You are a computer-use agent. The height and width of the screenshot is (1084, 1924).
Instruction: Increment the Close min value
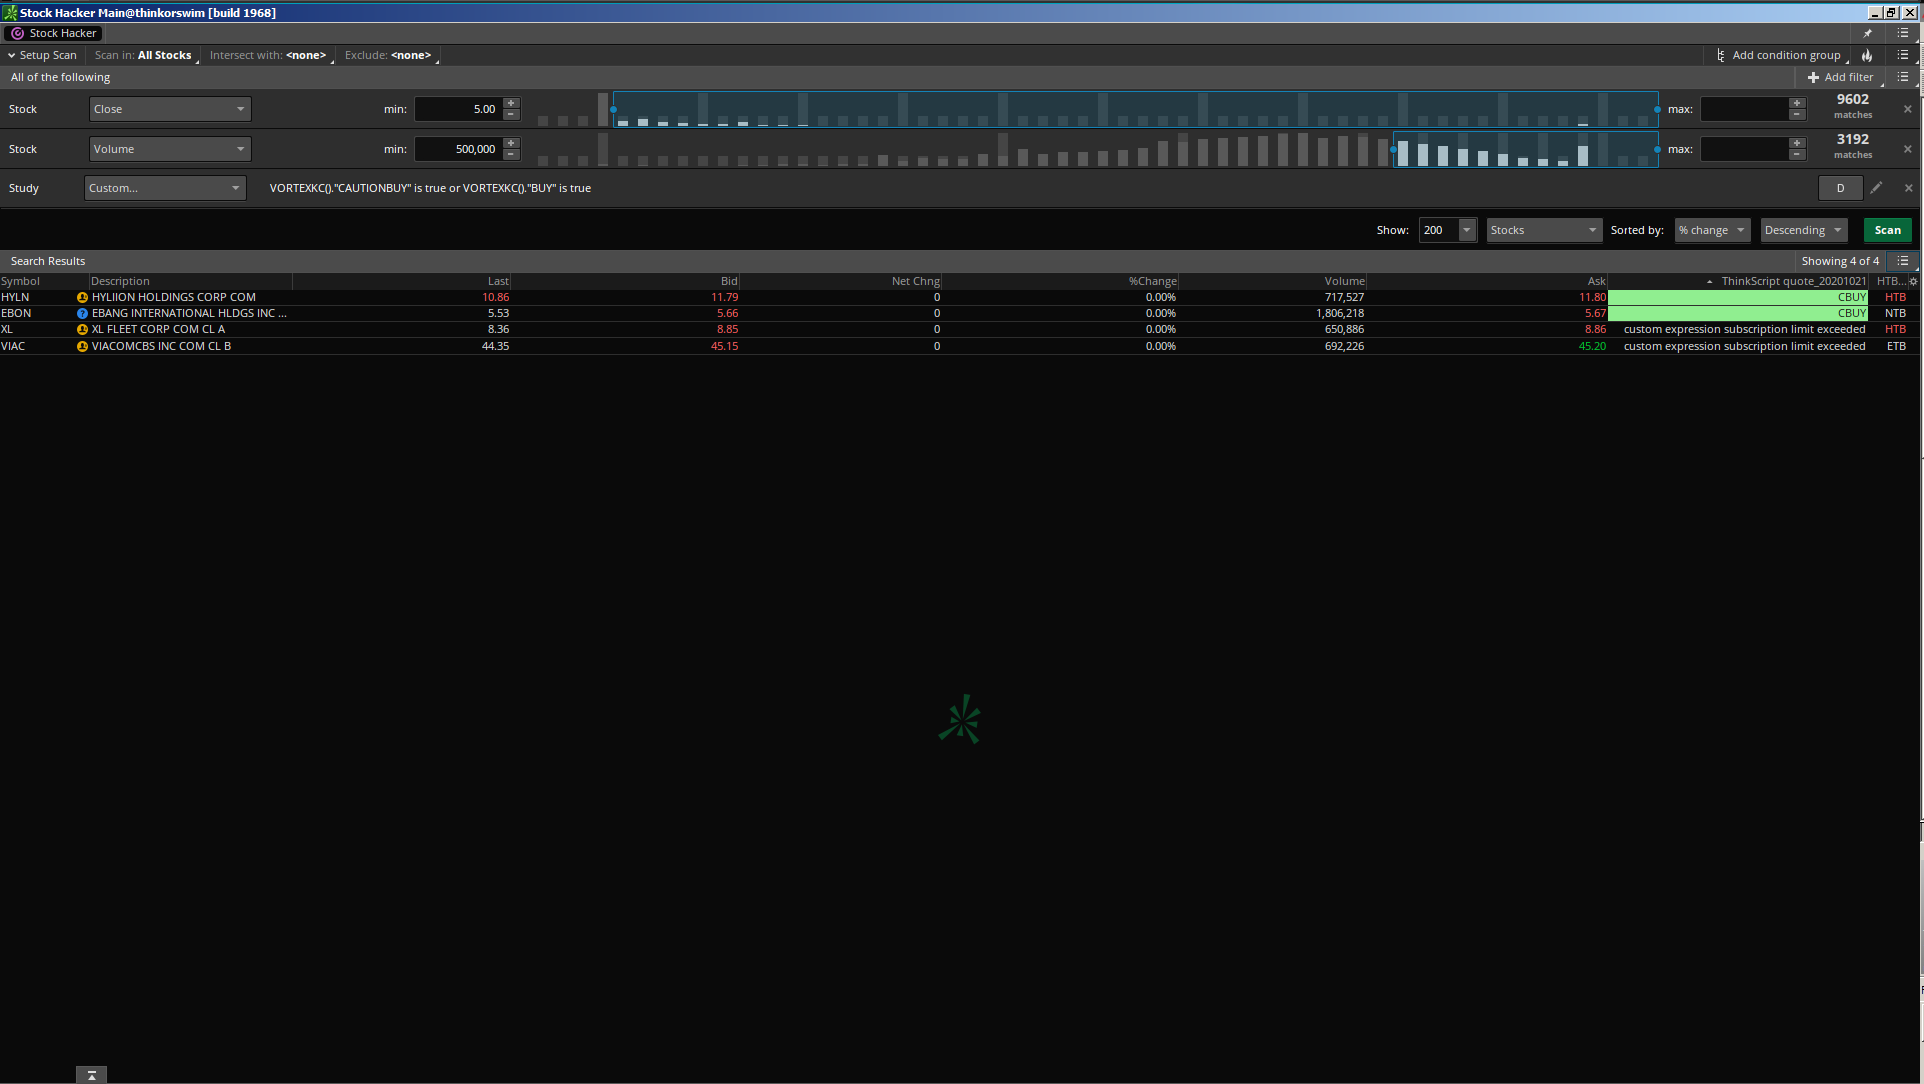coord(511,103)
